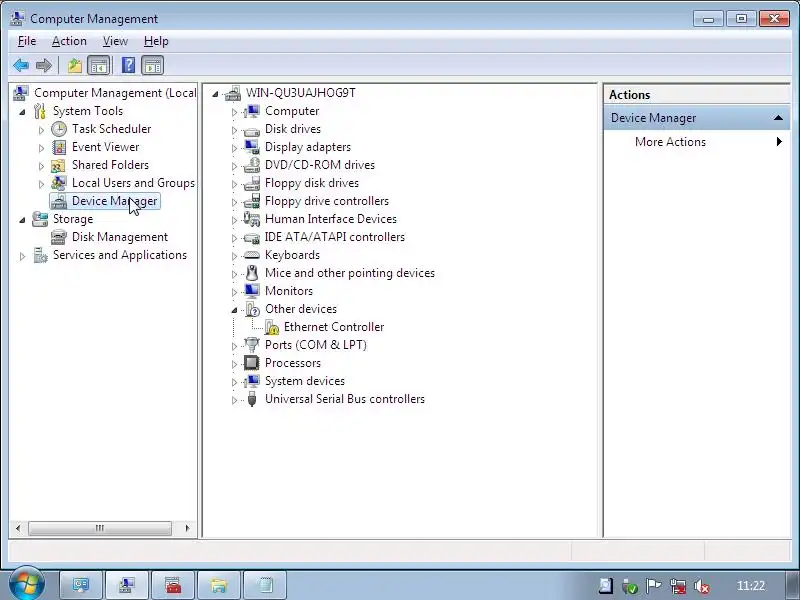800x600 pixels.
Task: Collapse the System Tools node
Action: tap(22, 112)
